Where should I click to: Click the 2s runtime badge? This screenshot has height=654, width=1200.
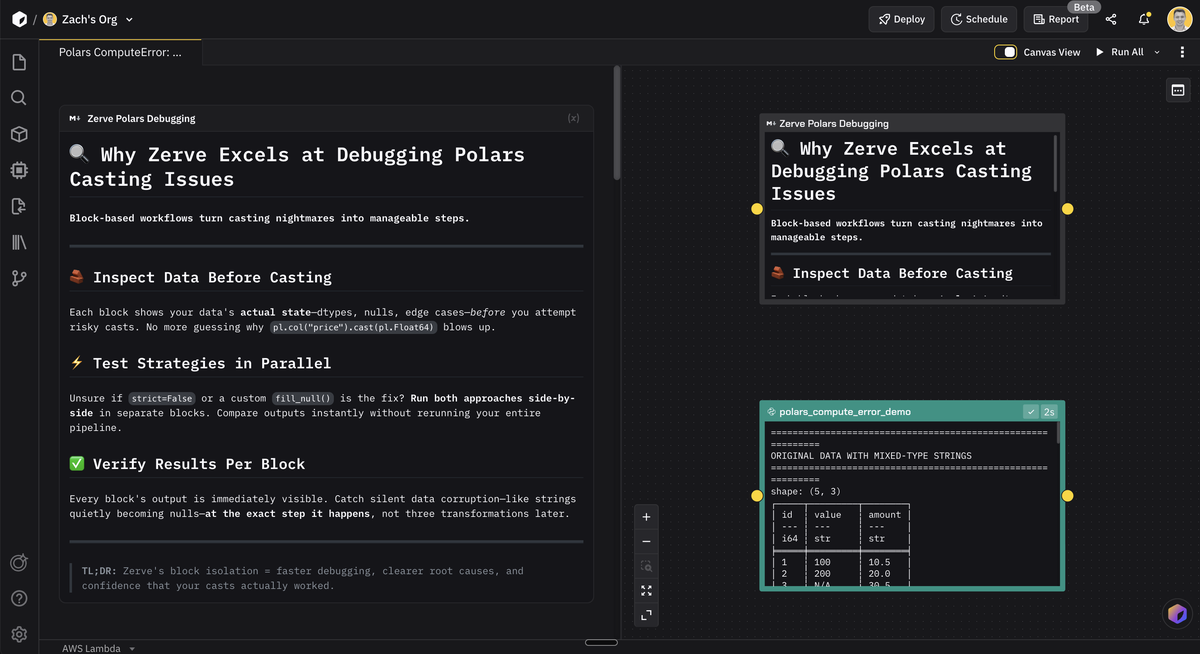click(1049, 411)
